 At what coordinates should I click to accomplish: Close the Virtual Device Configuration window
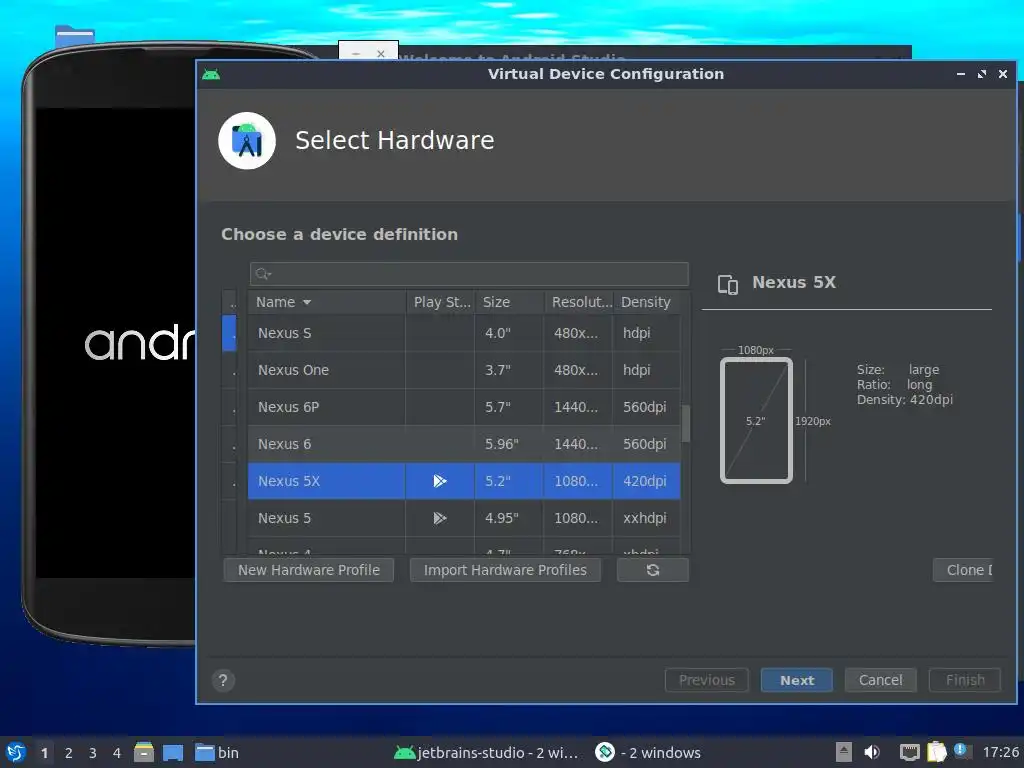(x=1002, y=74)
